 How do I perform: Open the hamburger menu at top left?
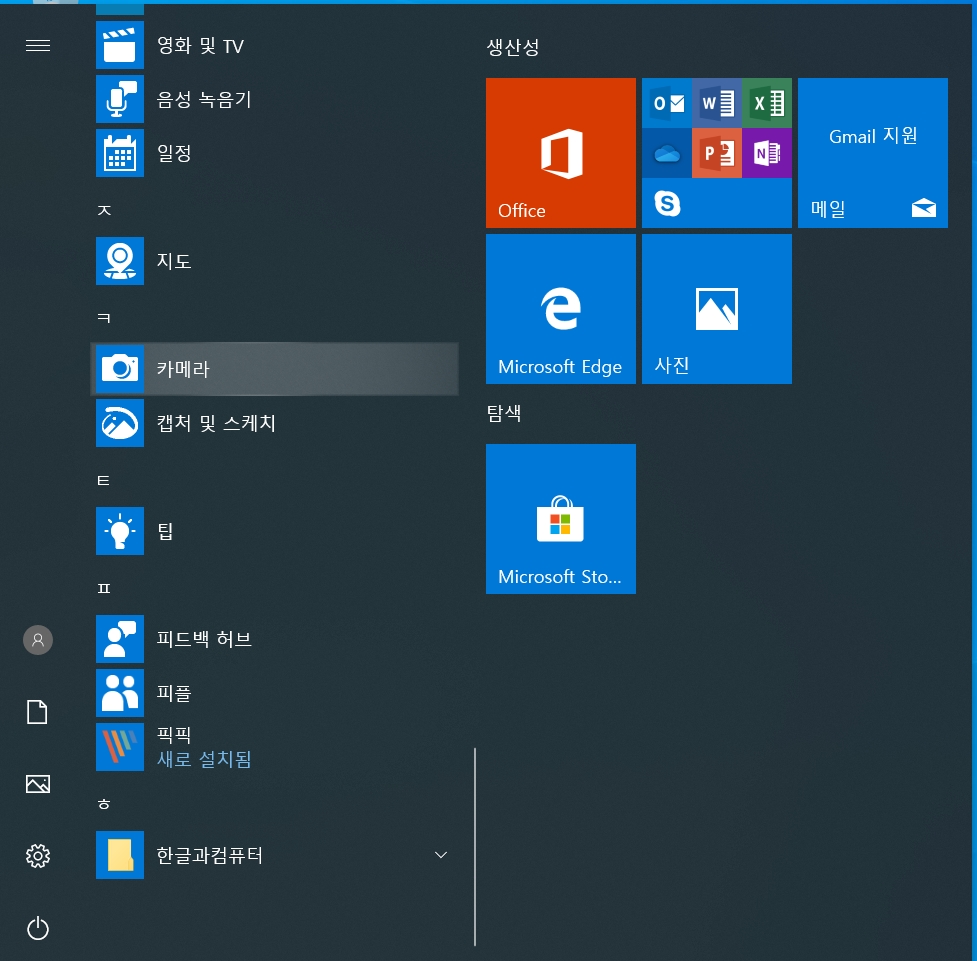point(38,45)
